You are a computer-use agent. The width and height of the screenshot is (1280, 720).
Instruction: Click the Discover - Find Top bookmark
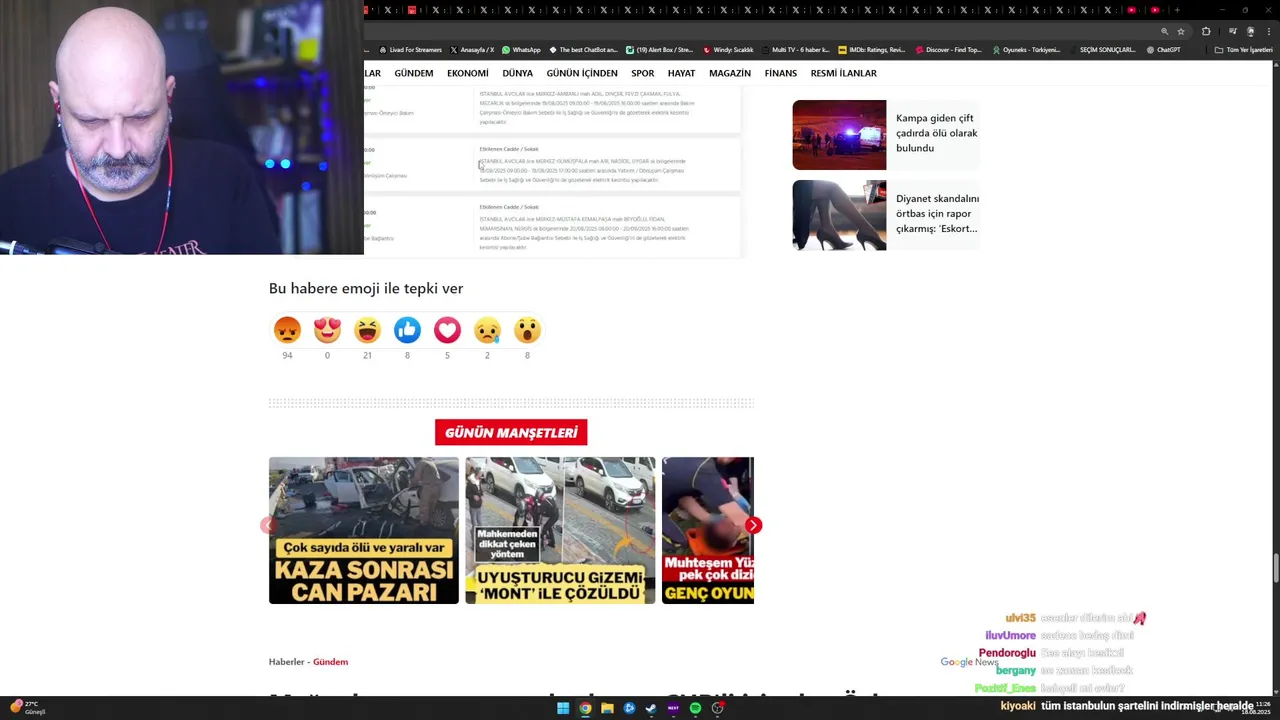click(x=949, y=50)
